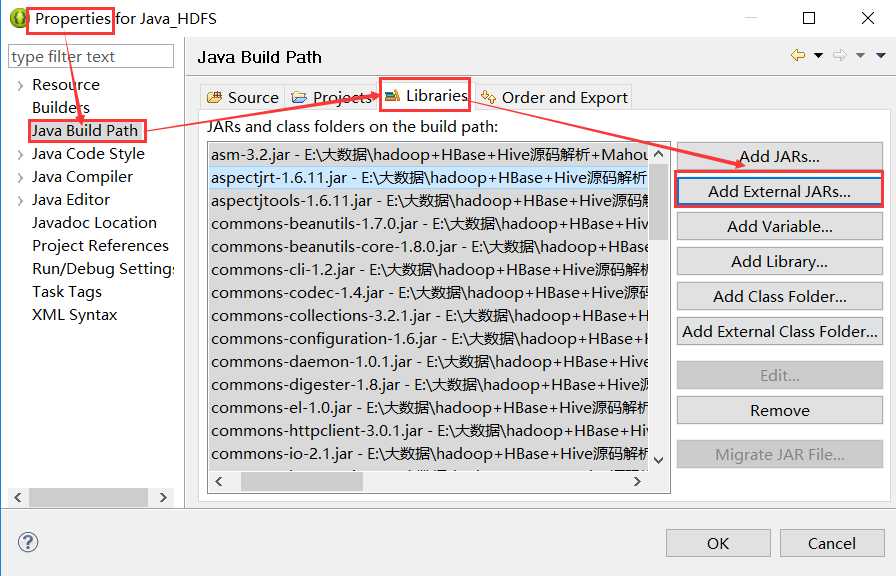Click the Add Library... button
The height and width of the screenshot is (576, 896).
(x=779, y=261)
